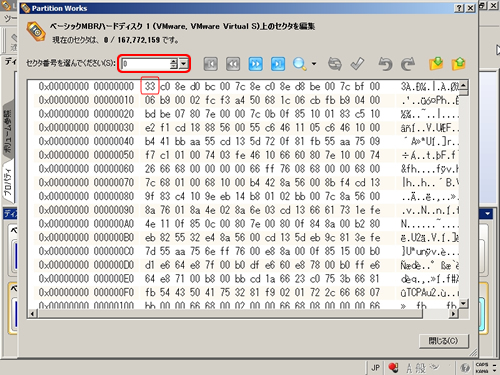Click the IME A input mode indicator
This screenshot has height=375, width=500.
(x=410, y=368)
